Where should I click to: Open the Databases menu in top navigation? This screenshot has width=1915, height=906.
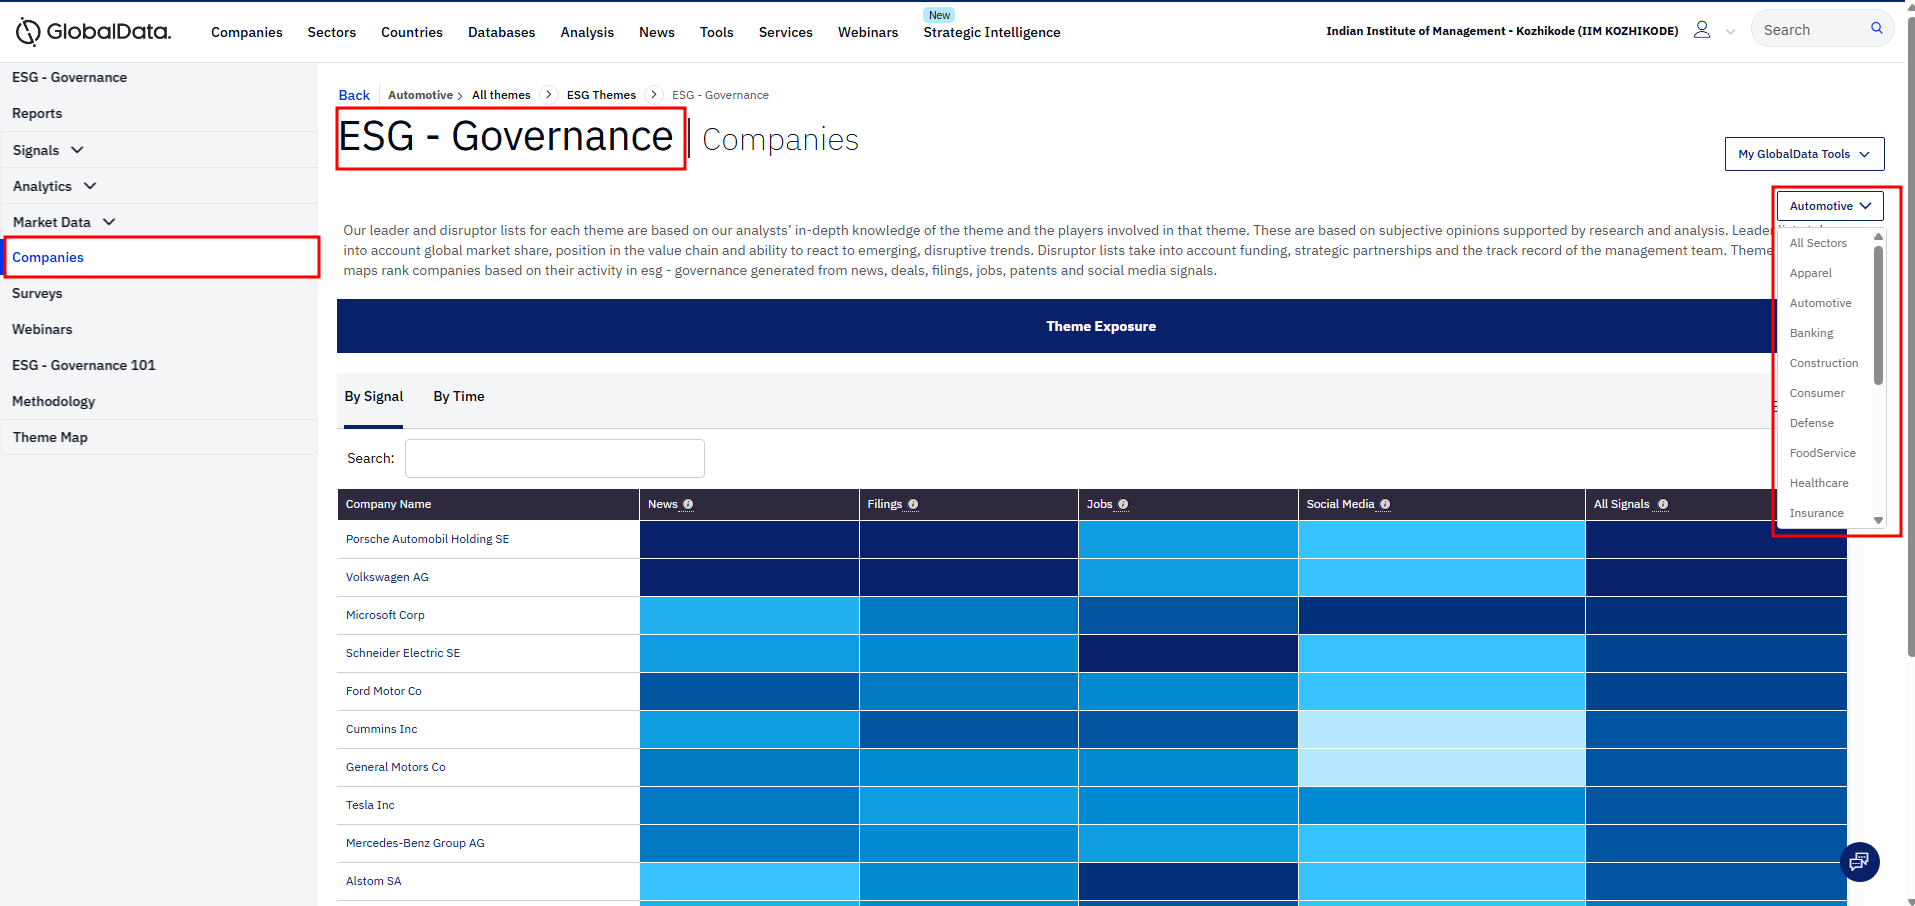[x=501, y=32]
